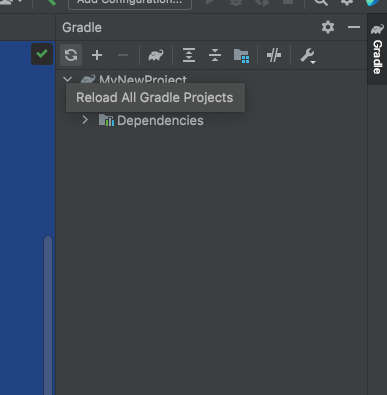Click the Expand All icon
Image resolution: width=387 pixels, height=395 pixels.
(x=189, y=55)
